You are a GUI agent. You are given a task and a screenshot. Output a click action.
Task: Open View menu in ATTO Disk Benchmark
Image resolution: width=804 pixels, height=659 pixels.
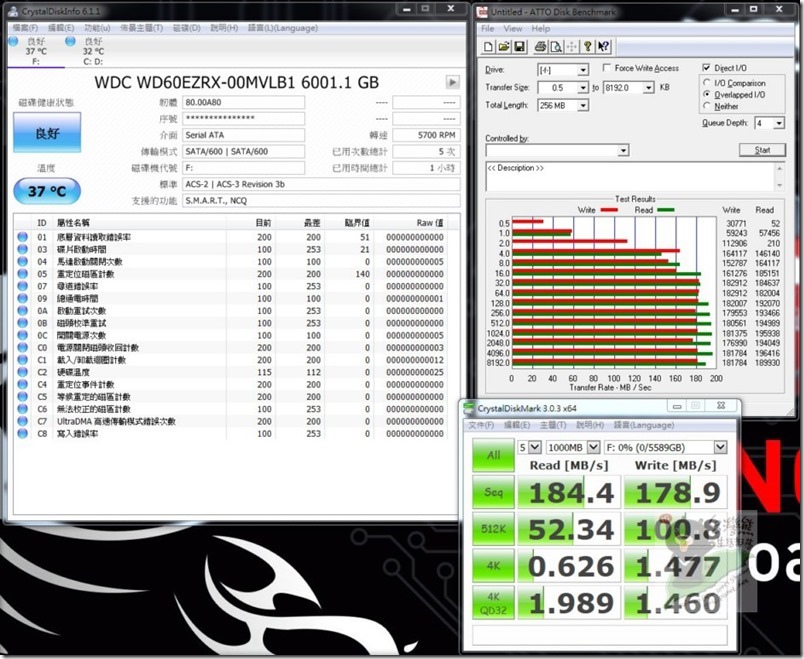coord(513,29)
